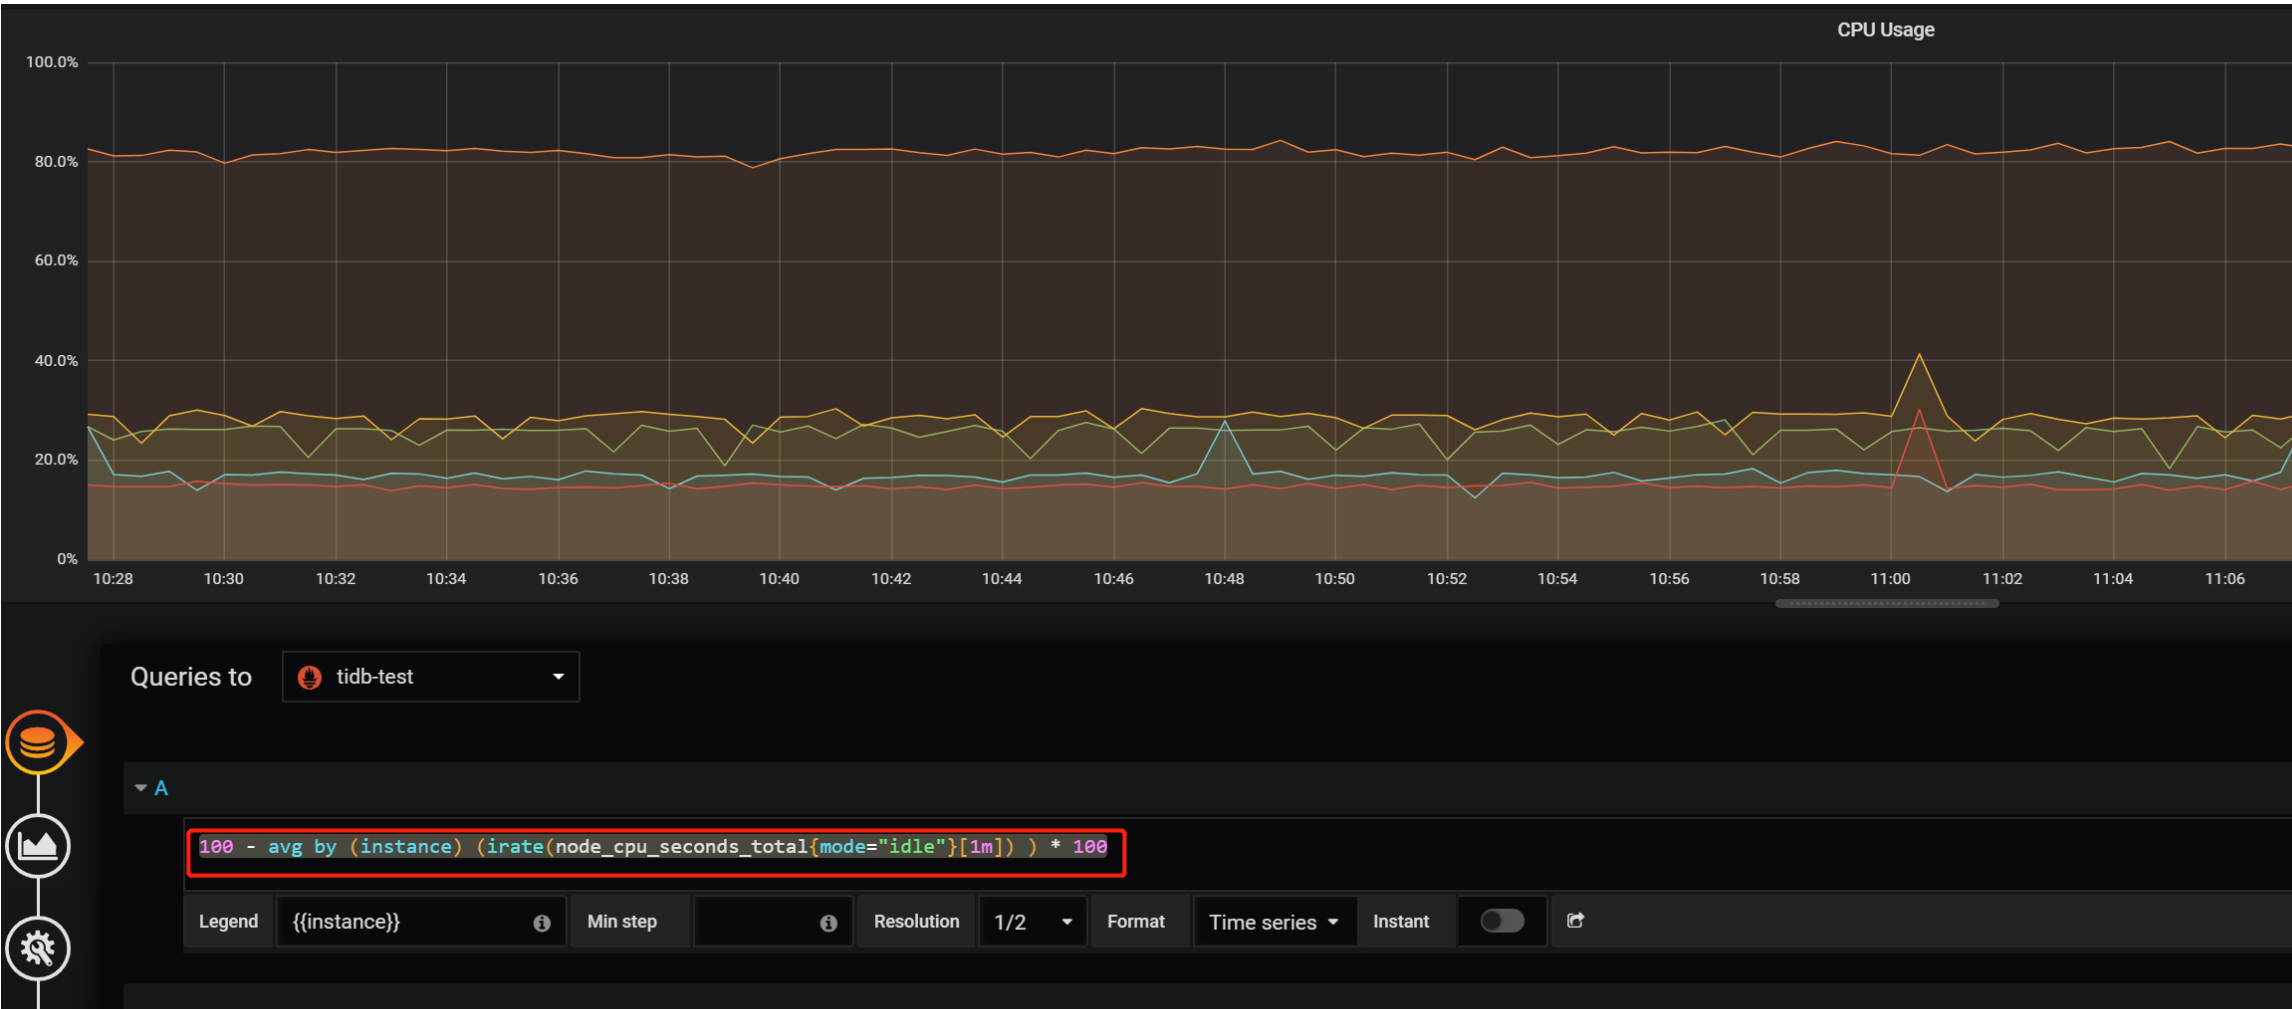2292x1009 pixels.
Task: Open the Resolution 1/2 dropdown
Action: click(x=1032, y=922)
